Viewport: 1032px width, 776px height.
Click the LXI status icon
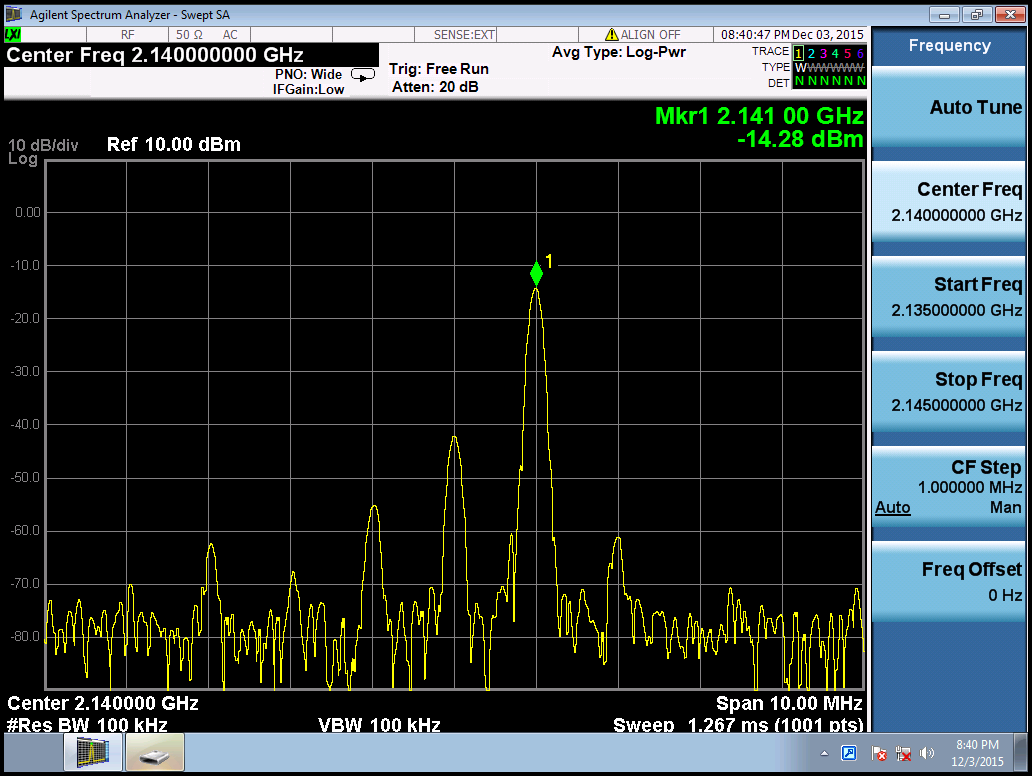pos(13,35)
